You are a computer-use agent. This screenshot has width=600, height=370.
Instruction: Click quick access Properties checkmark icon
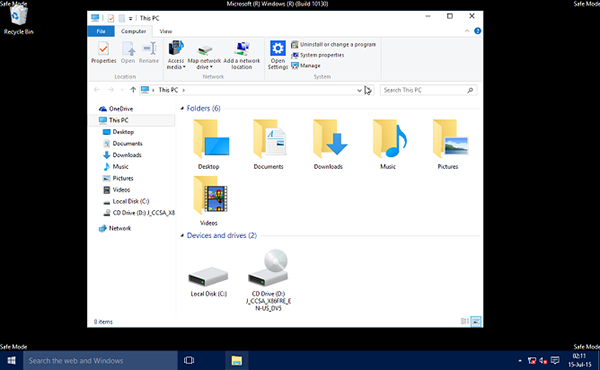[111, 18]
